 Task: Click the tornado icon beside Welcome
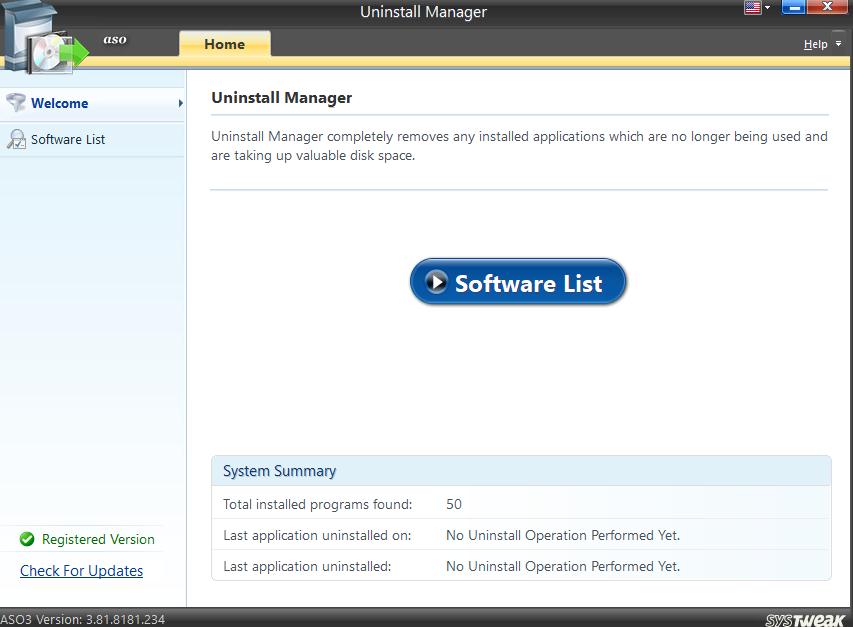pyautogui.click(x=16, y=103)
